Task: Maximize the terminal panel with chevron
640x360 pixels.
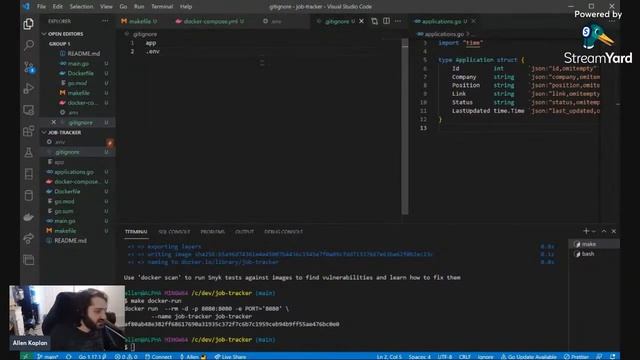Action: point(604,231)
